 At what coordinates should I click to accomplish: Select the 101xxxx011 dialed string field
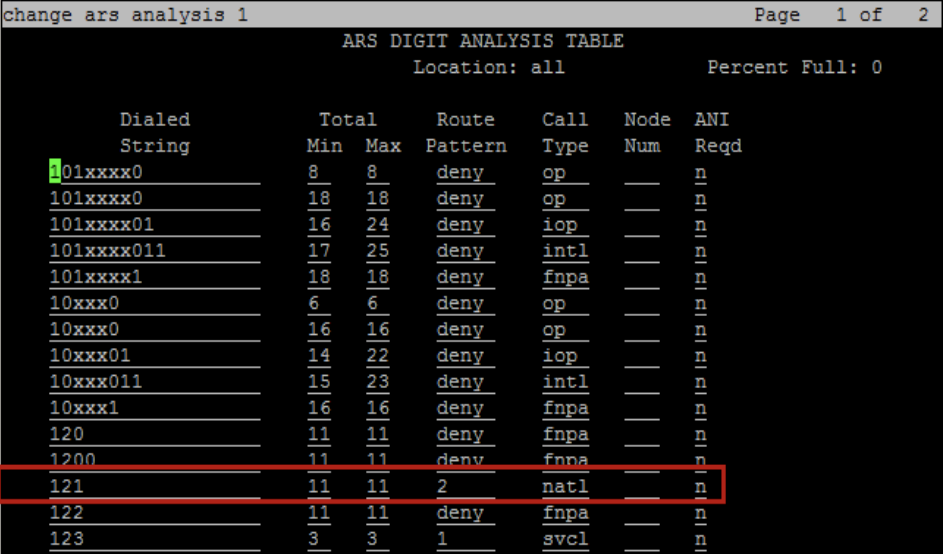click(155, 251)
